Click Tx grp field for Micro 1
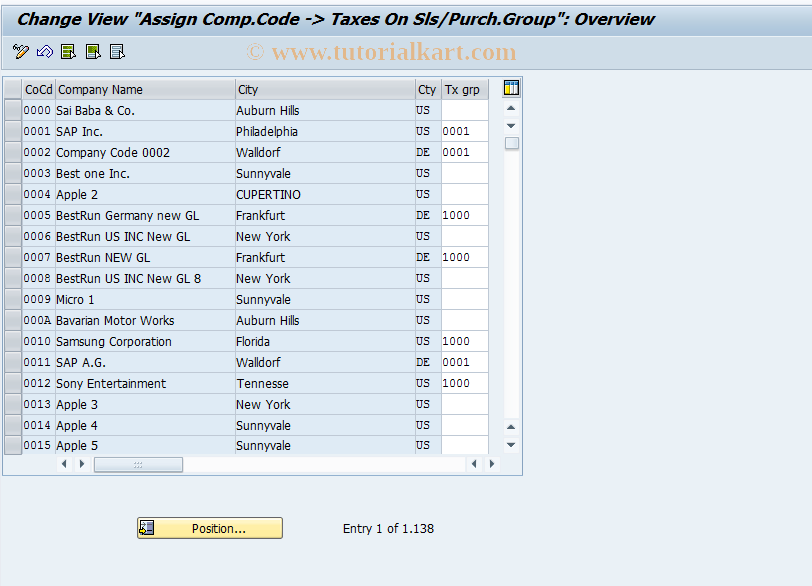This screenshot has width=812, height=586. coord(465,299)
